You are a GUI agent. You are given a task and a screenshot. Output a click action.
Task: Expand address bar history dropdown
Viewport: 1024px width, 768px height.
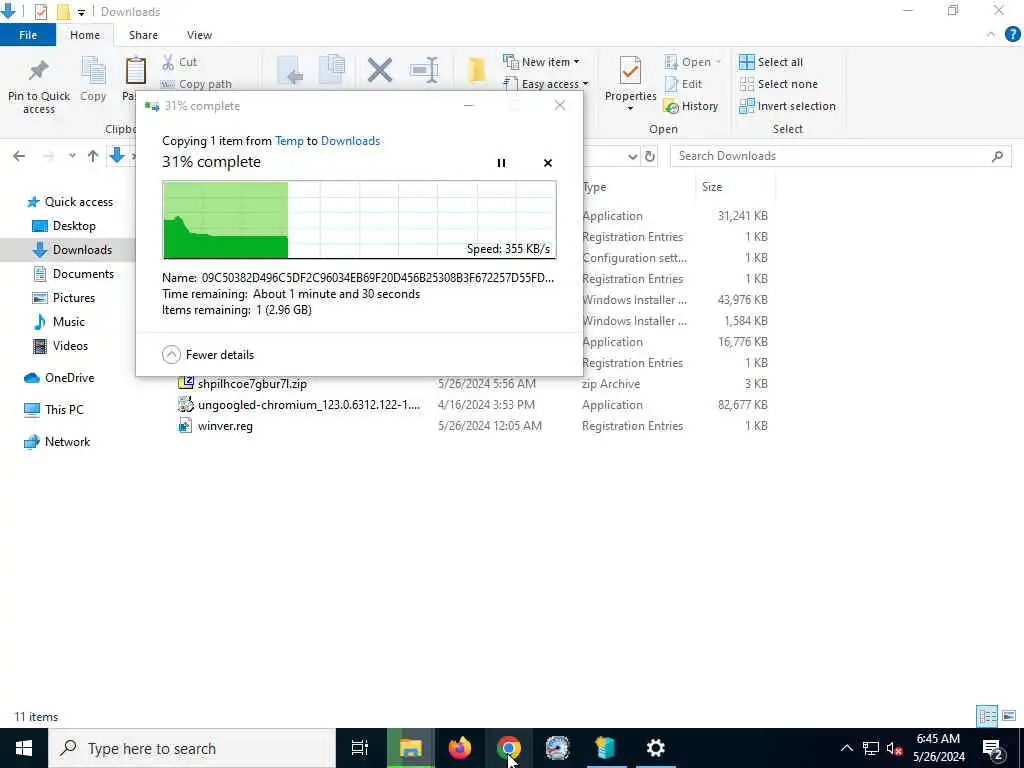632,156
